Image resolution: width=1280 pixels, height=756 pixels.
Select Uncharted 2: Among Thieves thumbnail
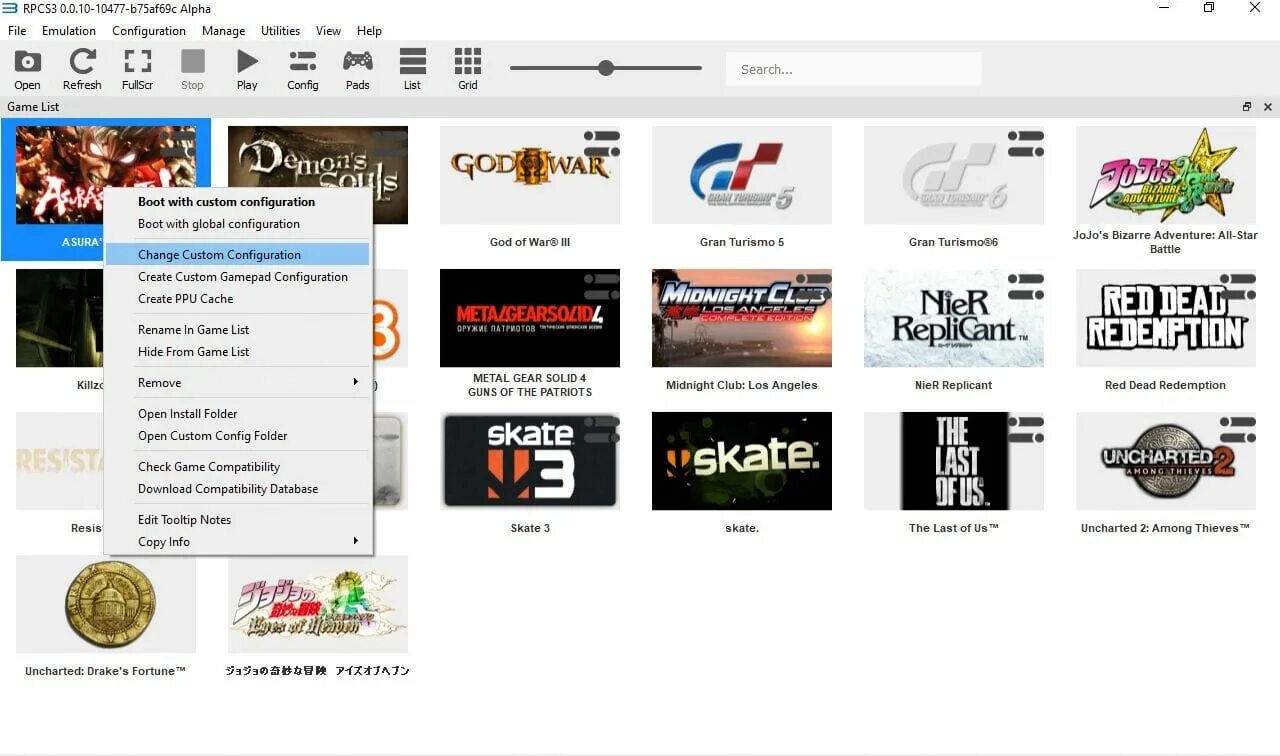tap(1166, 461)
